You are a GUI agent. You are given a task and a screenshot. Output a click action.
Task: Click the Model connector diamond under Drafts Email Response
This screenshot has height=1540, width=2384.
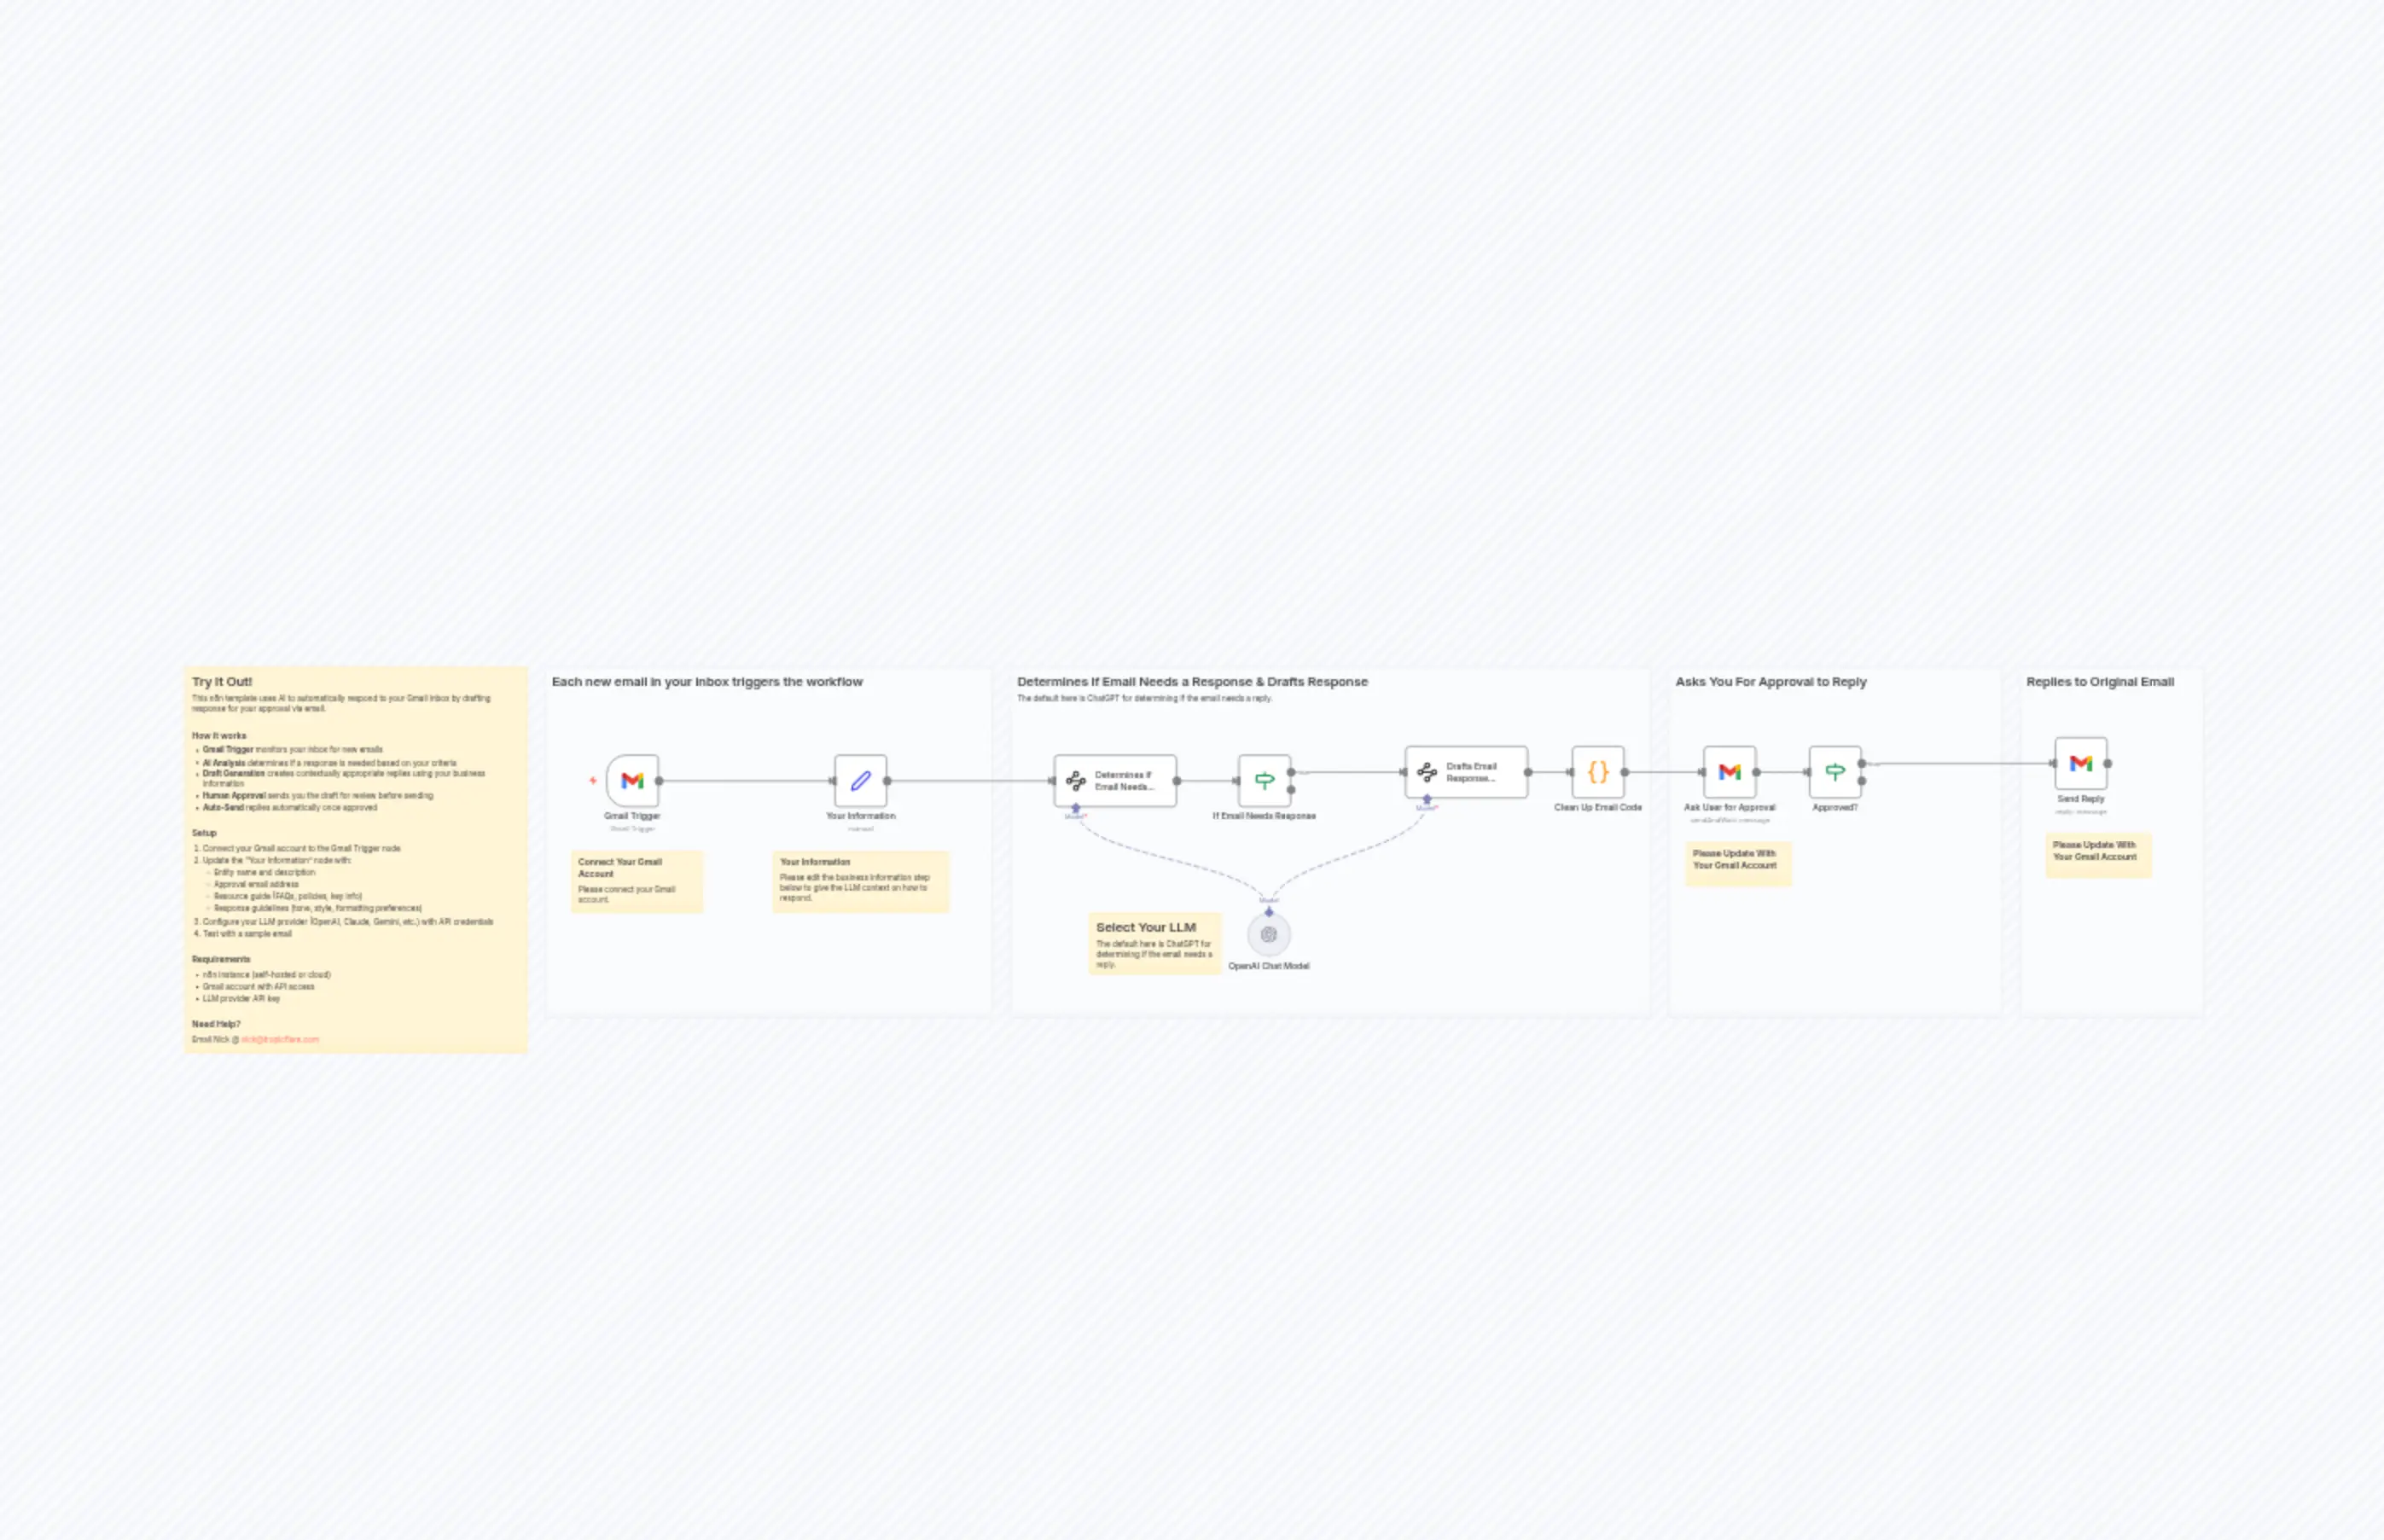coord(1428,800)
